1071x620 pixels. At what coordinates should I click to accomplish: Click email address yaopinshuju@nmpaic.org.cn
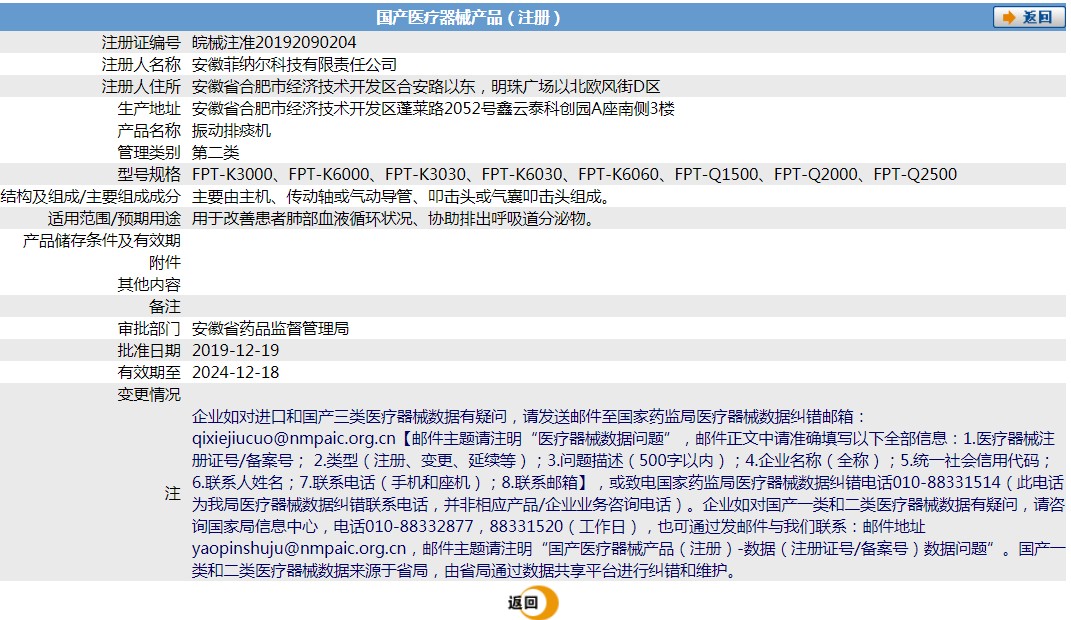(x=299, y=548)
